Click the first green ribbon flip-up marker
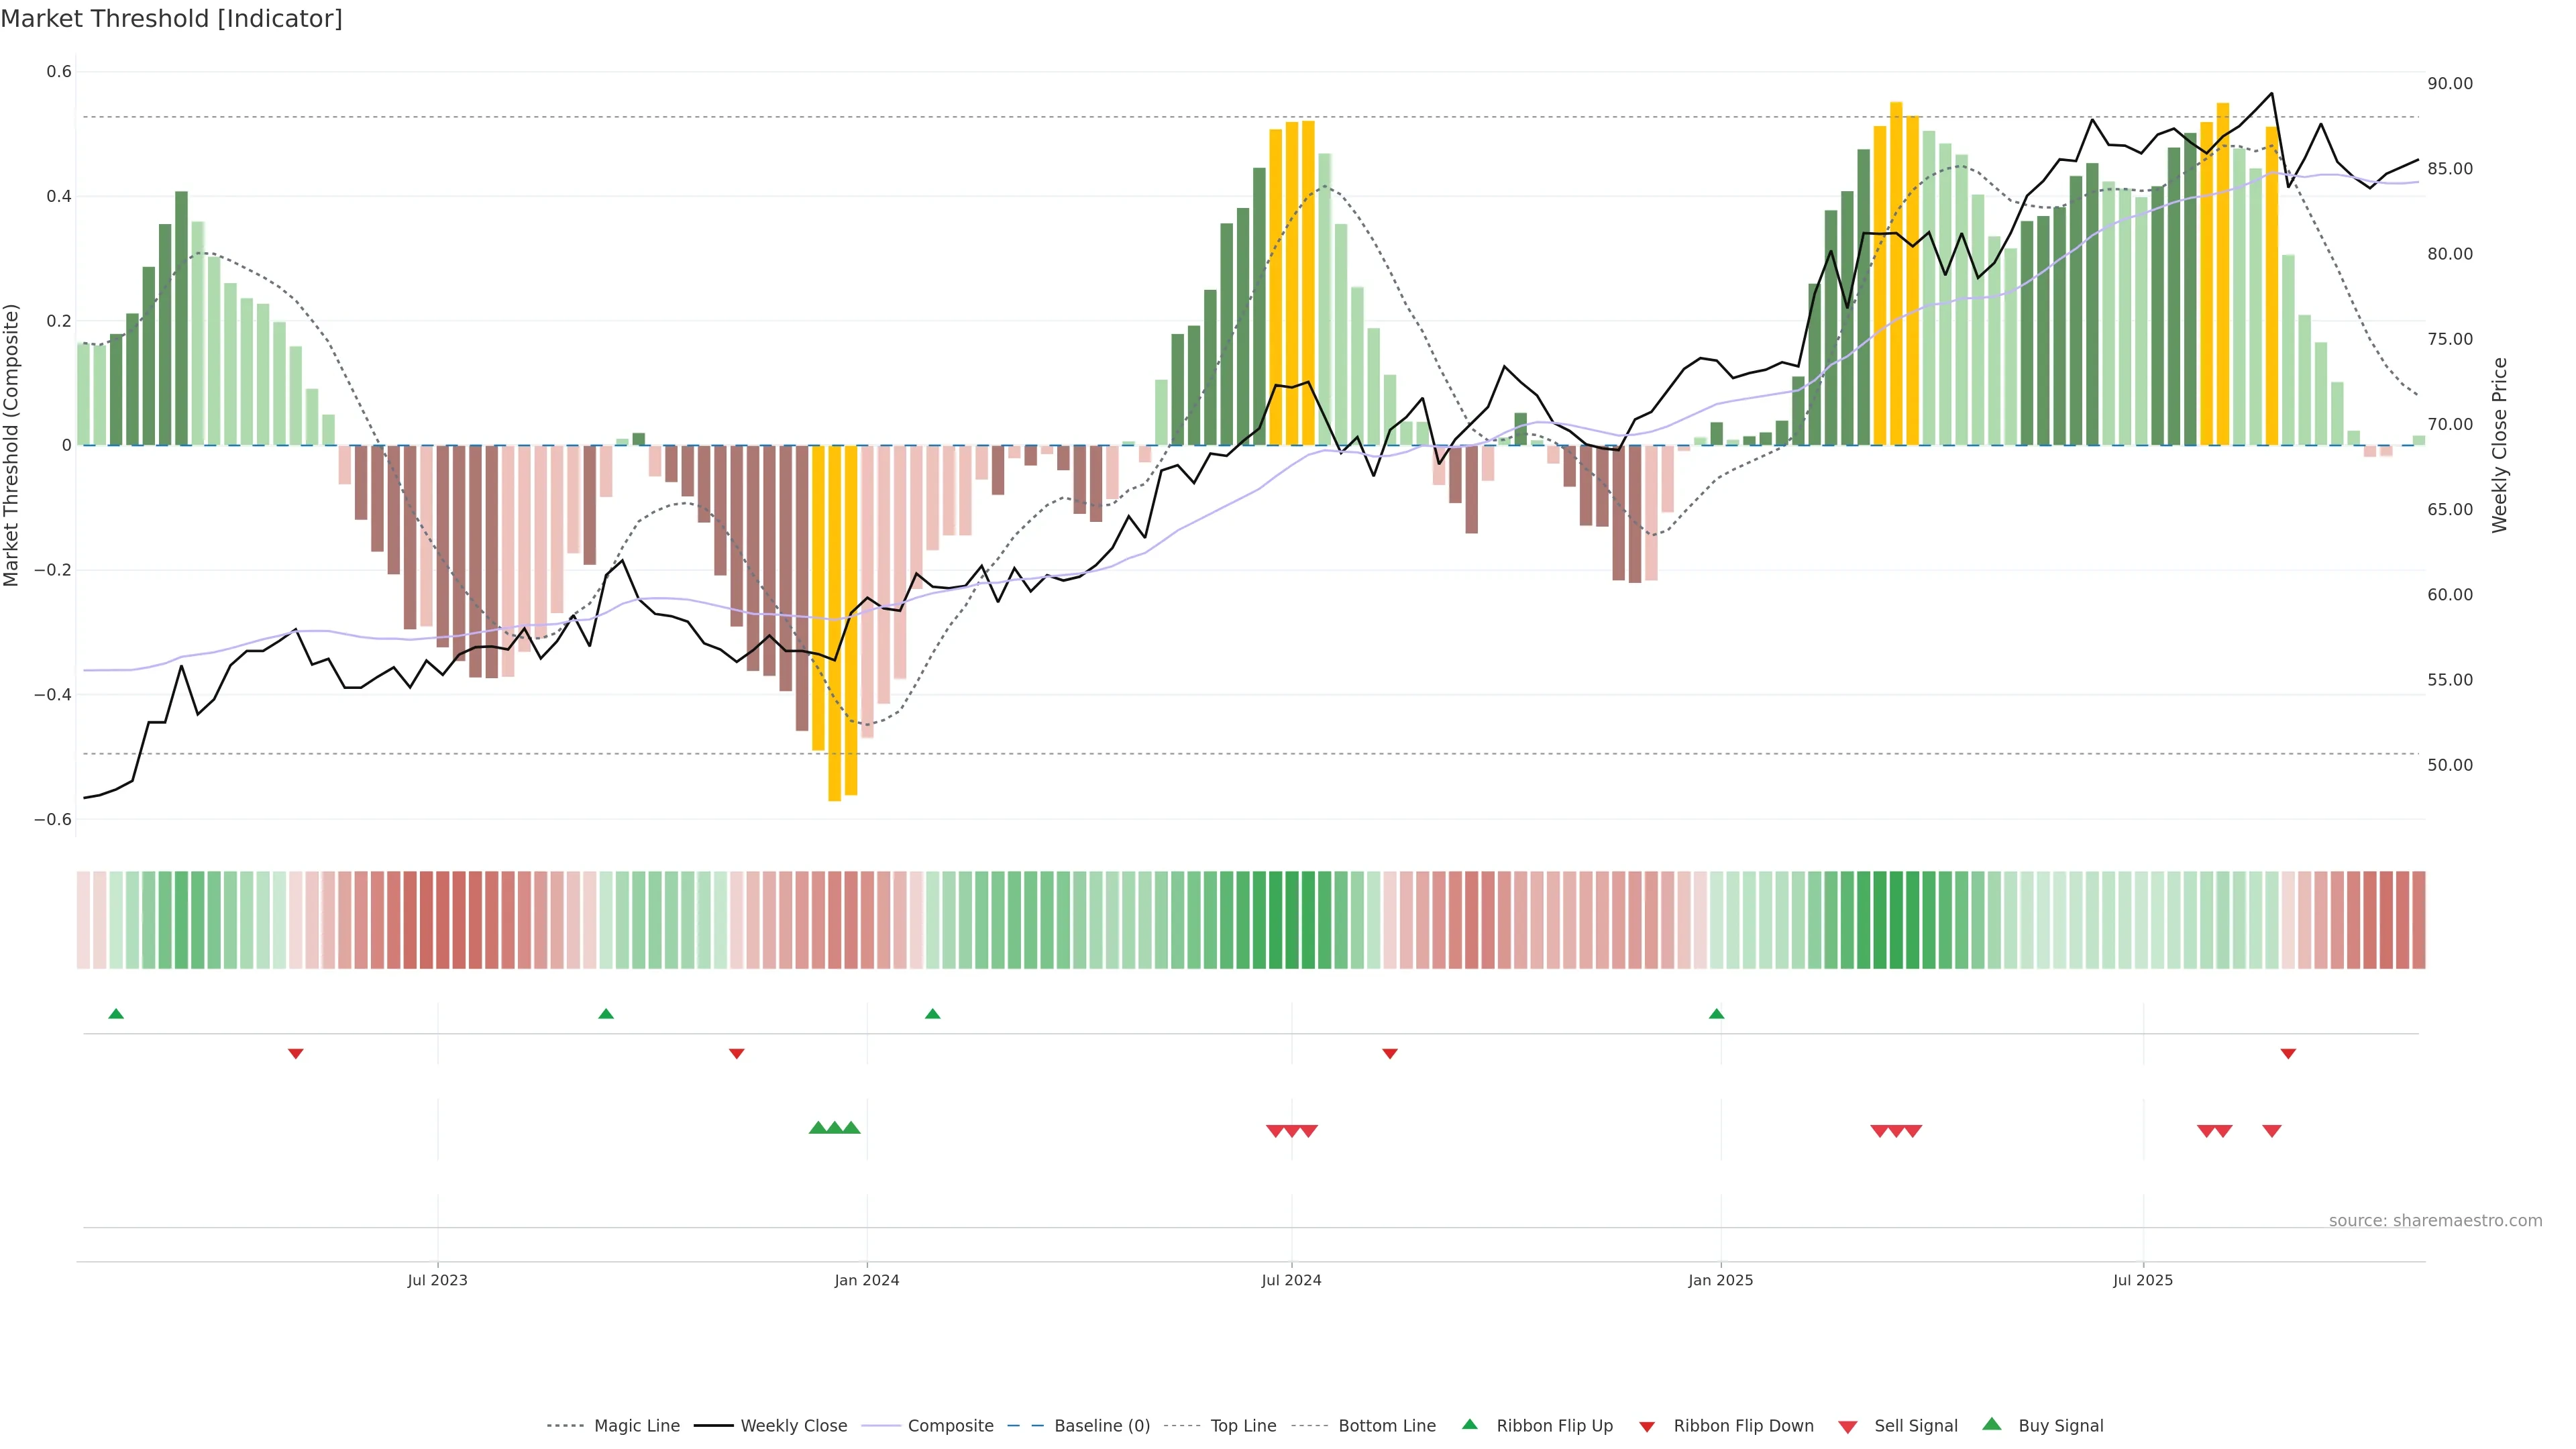The height and width of the screenshot is (1449, 2576). pos(116,1014)
